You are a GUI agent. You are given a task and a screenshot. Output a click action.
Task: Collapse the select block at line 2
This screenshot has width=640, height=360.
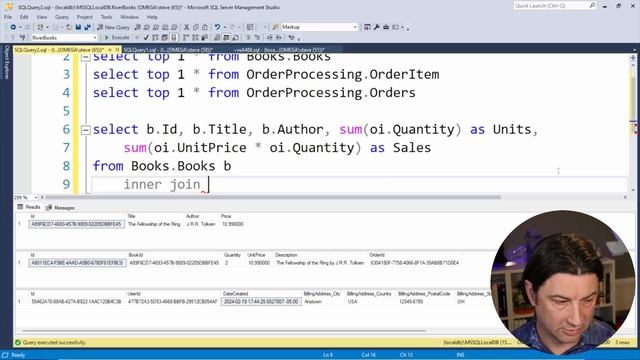point(85,57)
